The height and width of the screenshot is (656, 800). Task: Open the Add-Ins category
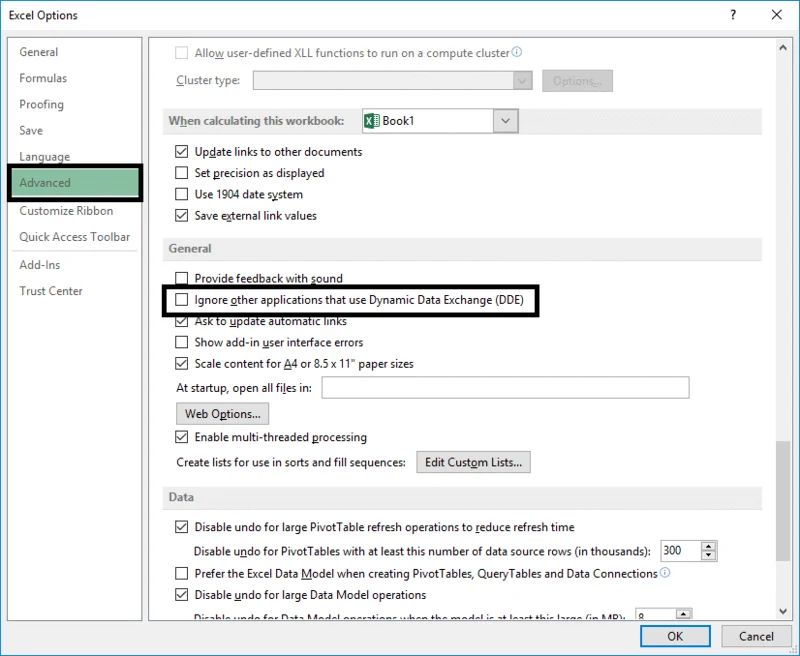(x=40, y=265)
